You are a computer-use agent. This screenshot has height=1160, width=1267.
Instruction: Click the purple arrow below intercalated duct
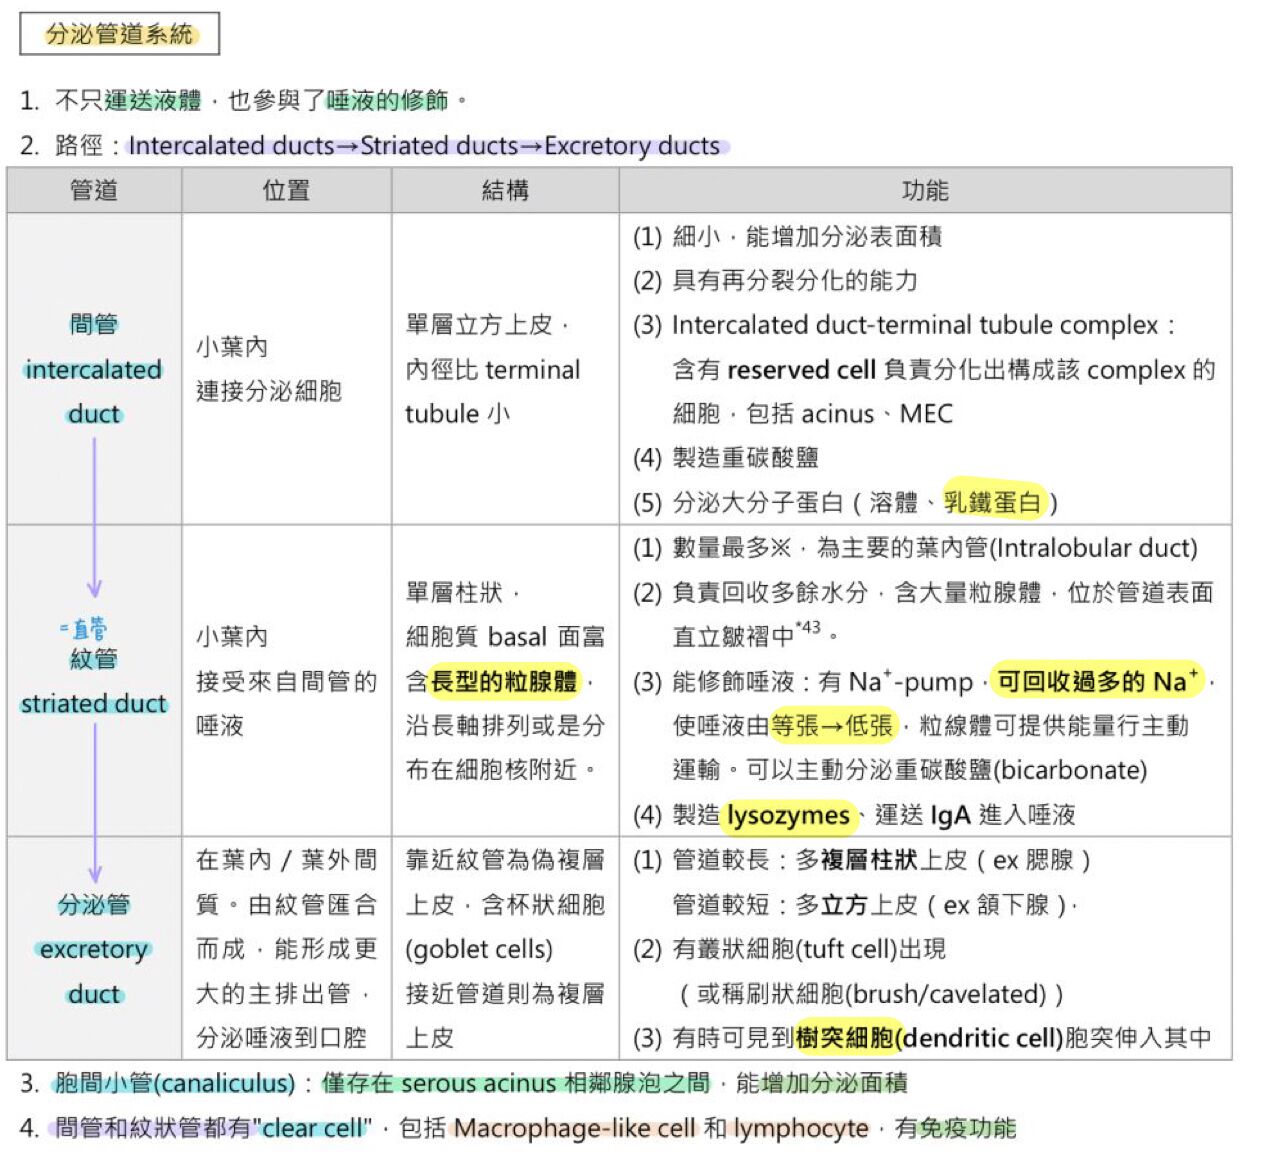(94, 517)
